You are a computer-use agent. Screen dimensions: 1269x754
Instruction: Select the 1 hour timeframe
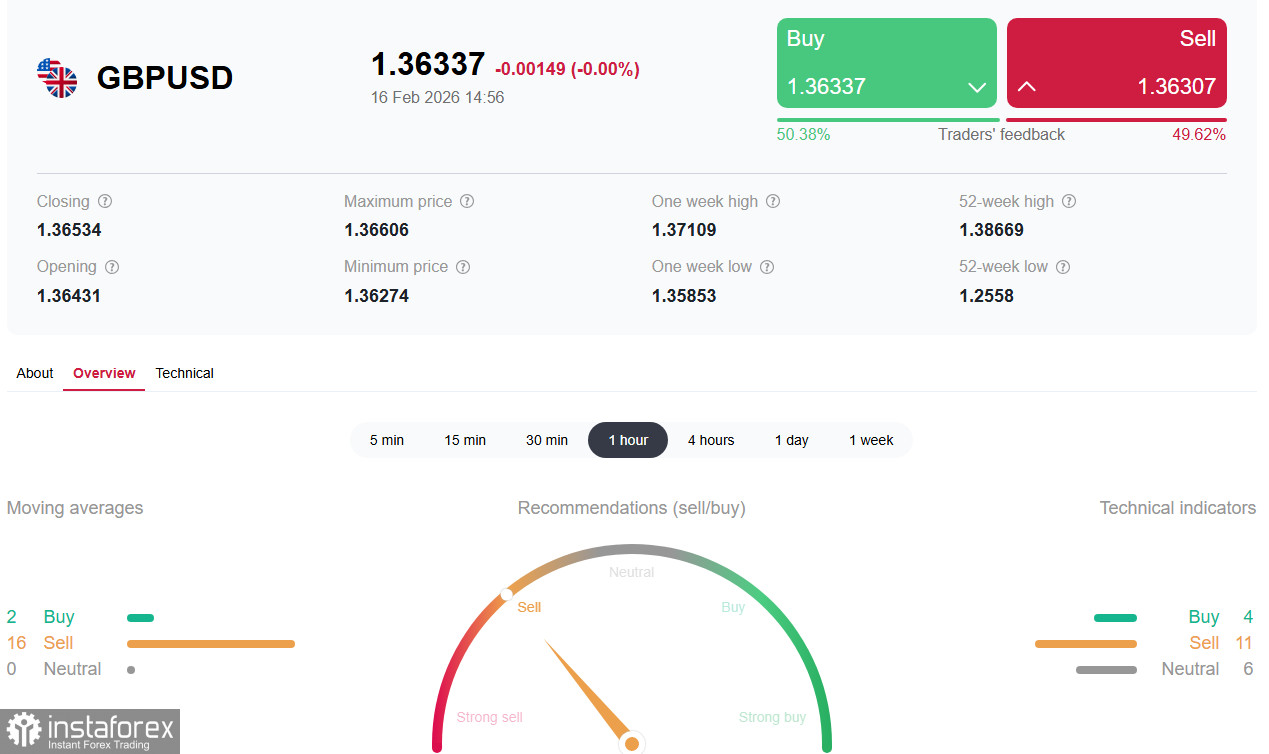coord(628,440)
